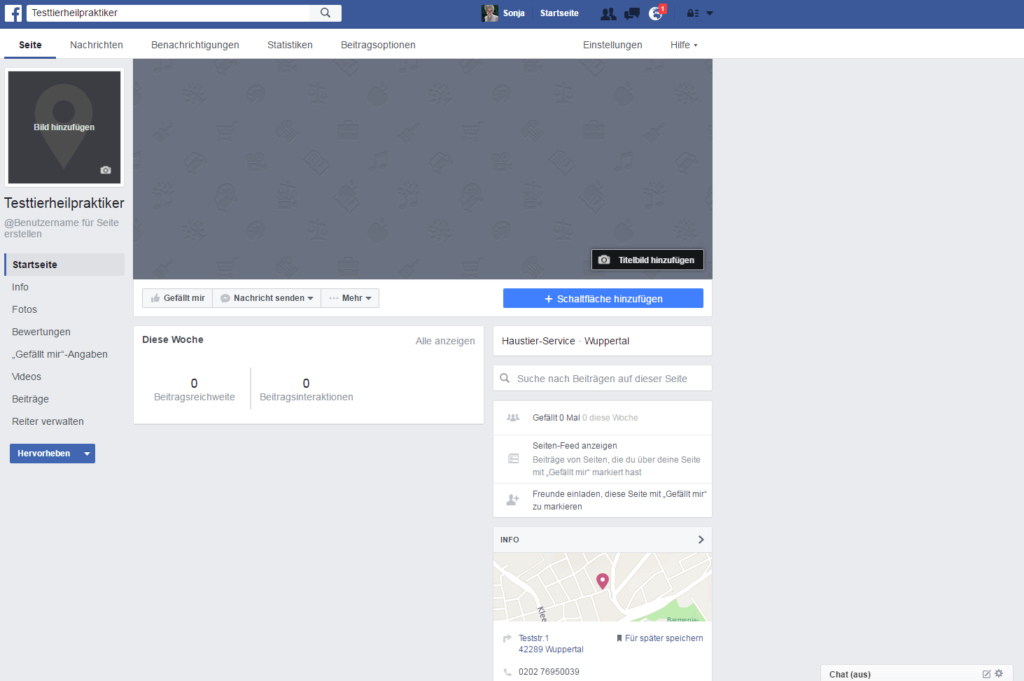Click the Beitragsinteraktionen stat value
The height and width of the screenshot is (681, 1024).
(x=306, y=383)
